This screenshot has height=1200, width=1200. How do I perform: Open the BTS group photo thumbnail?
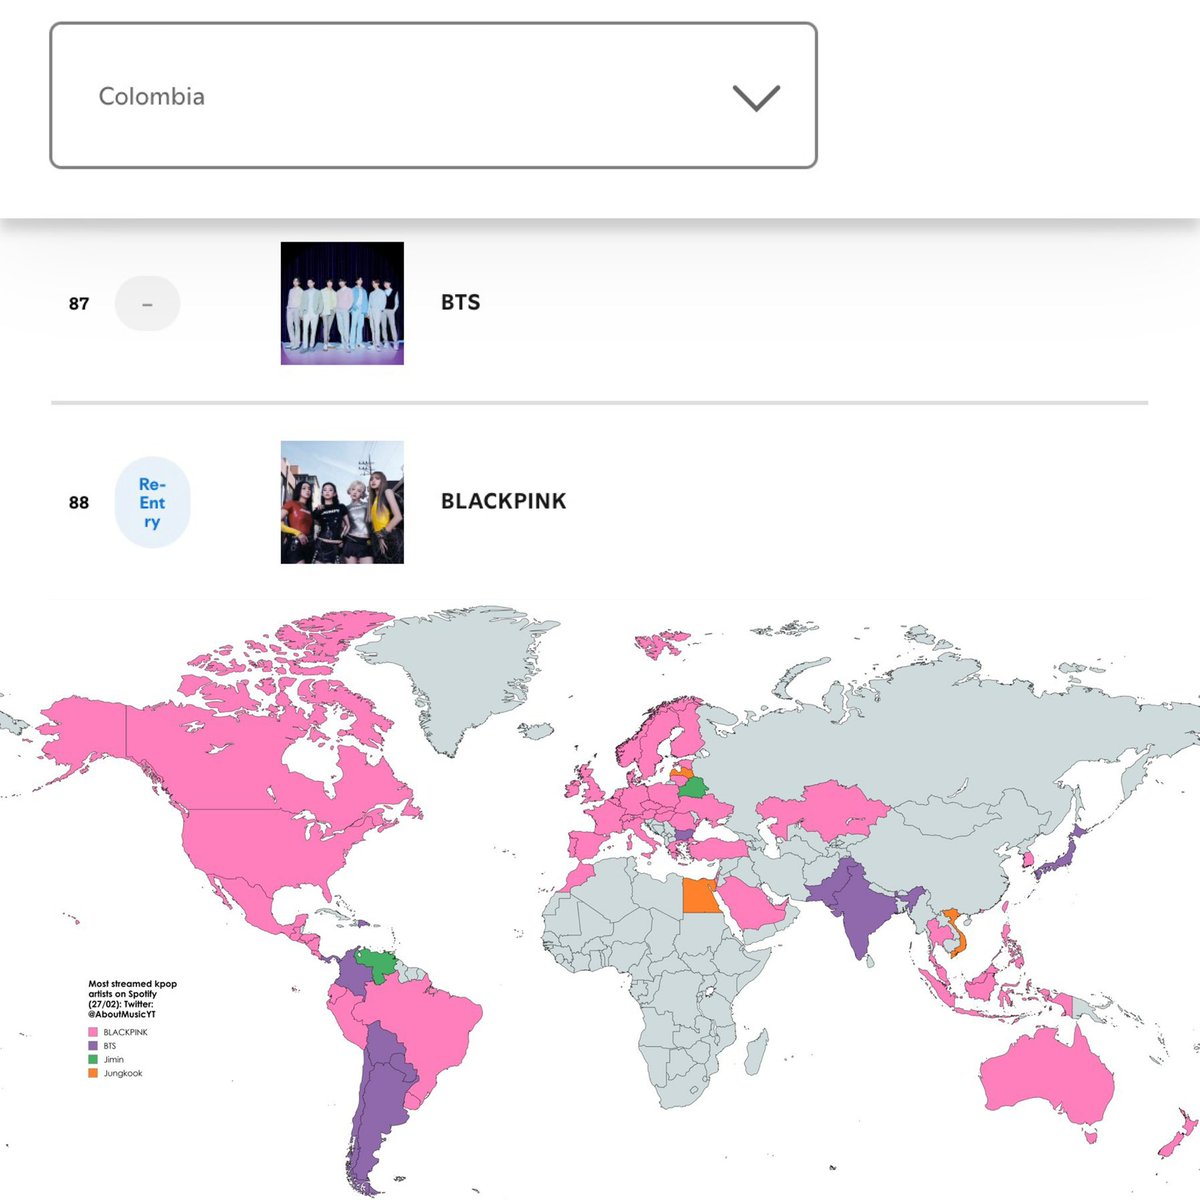point(341,302)
